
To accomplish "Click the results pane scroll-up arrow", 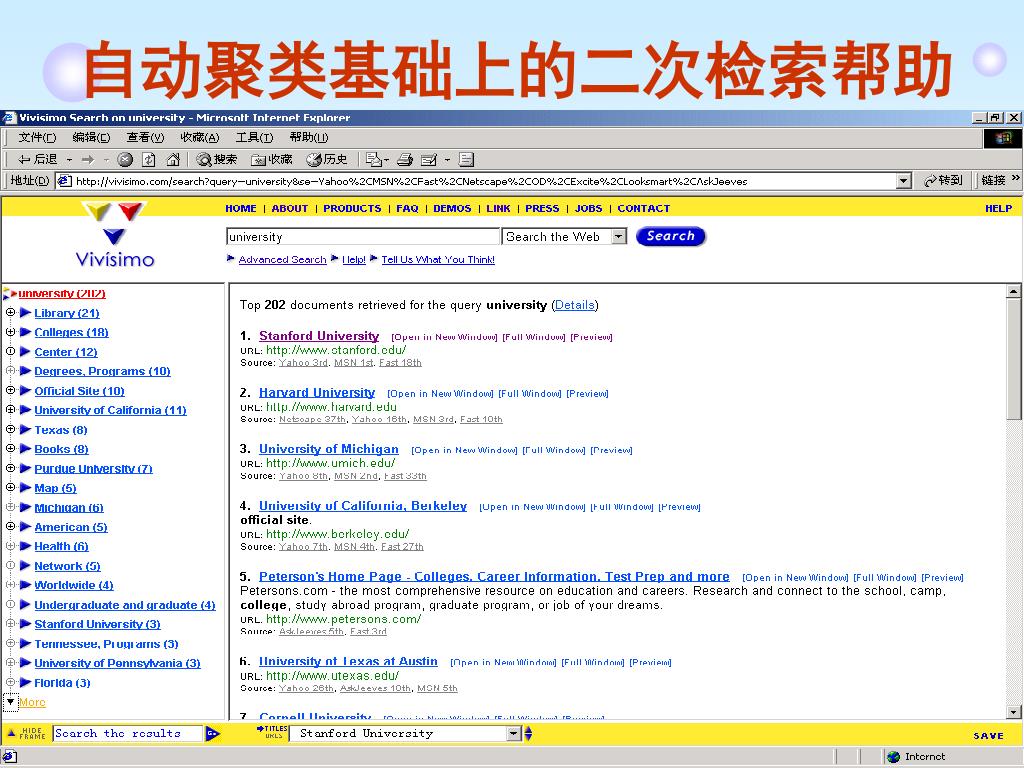I will point(1014,291).
